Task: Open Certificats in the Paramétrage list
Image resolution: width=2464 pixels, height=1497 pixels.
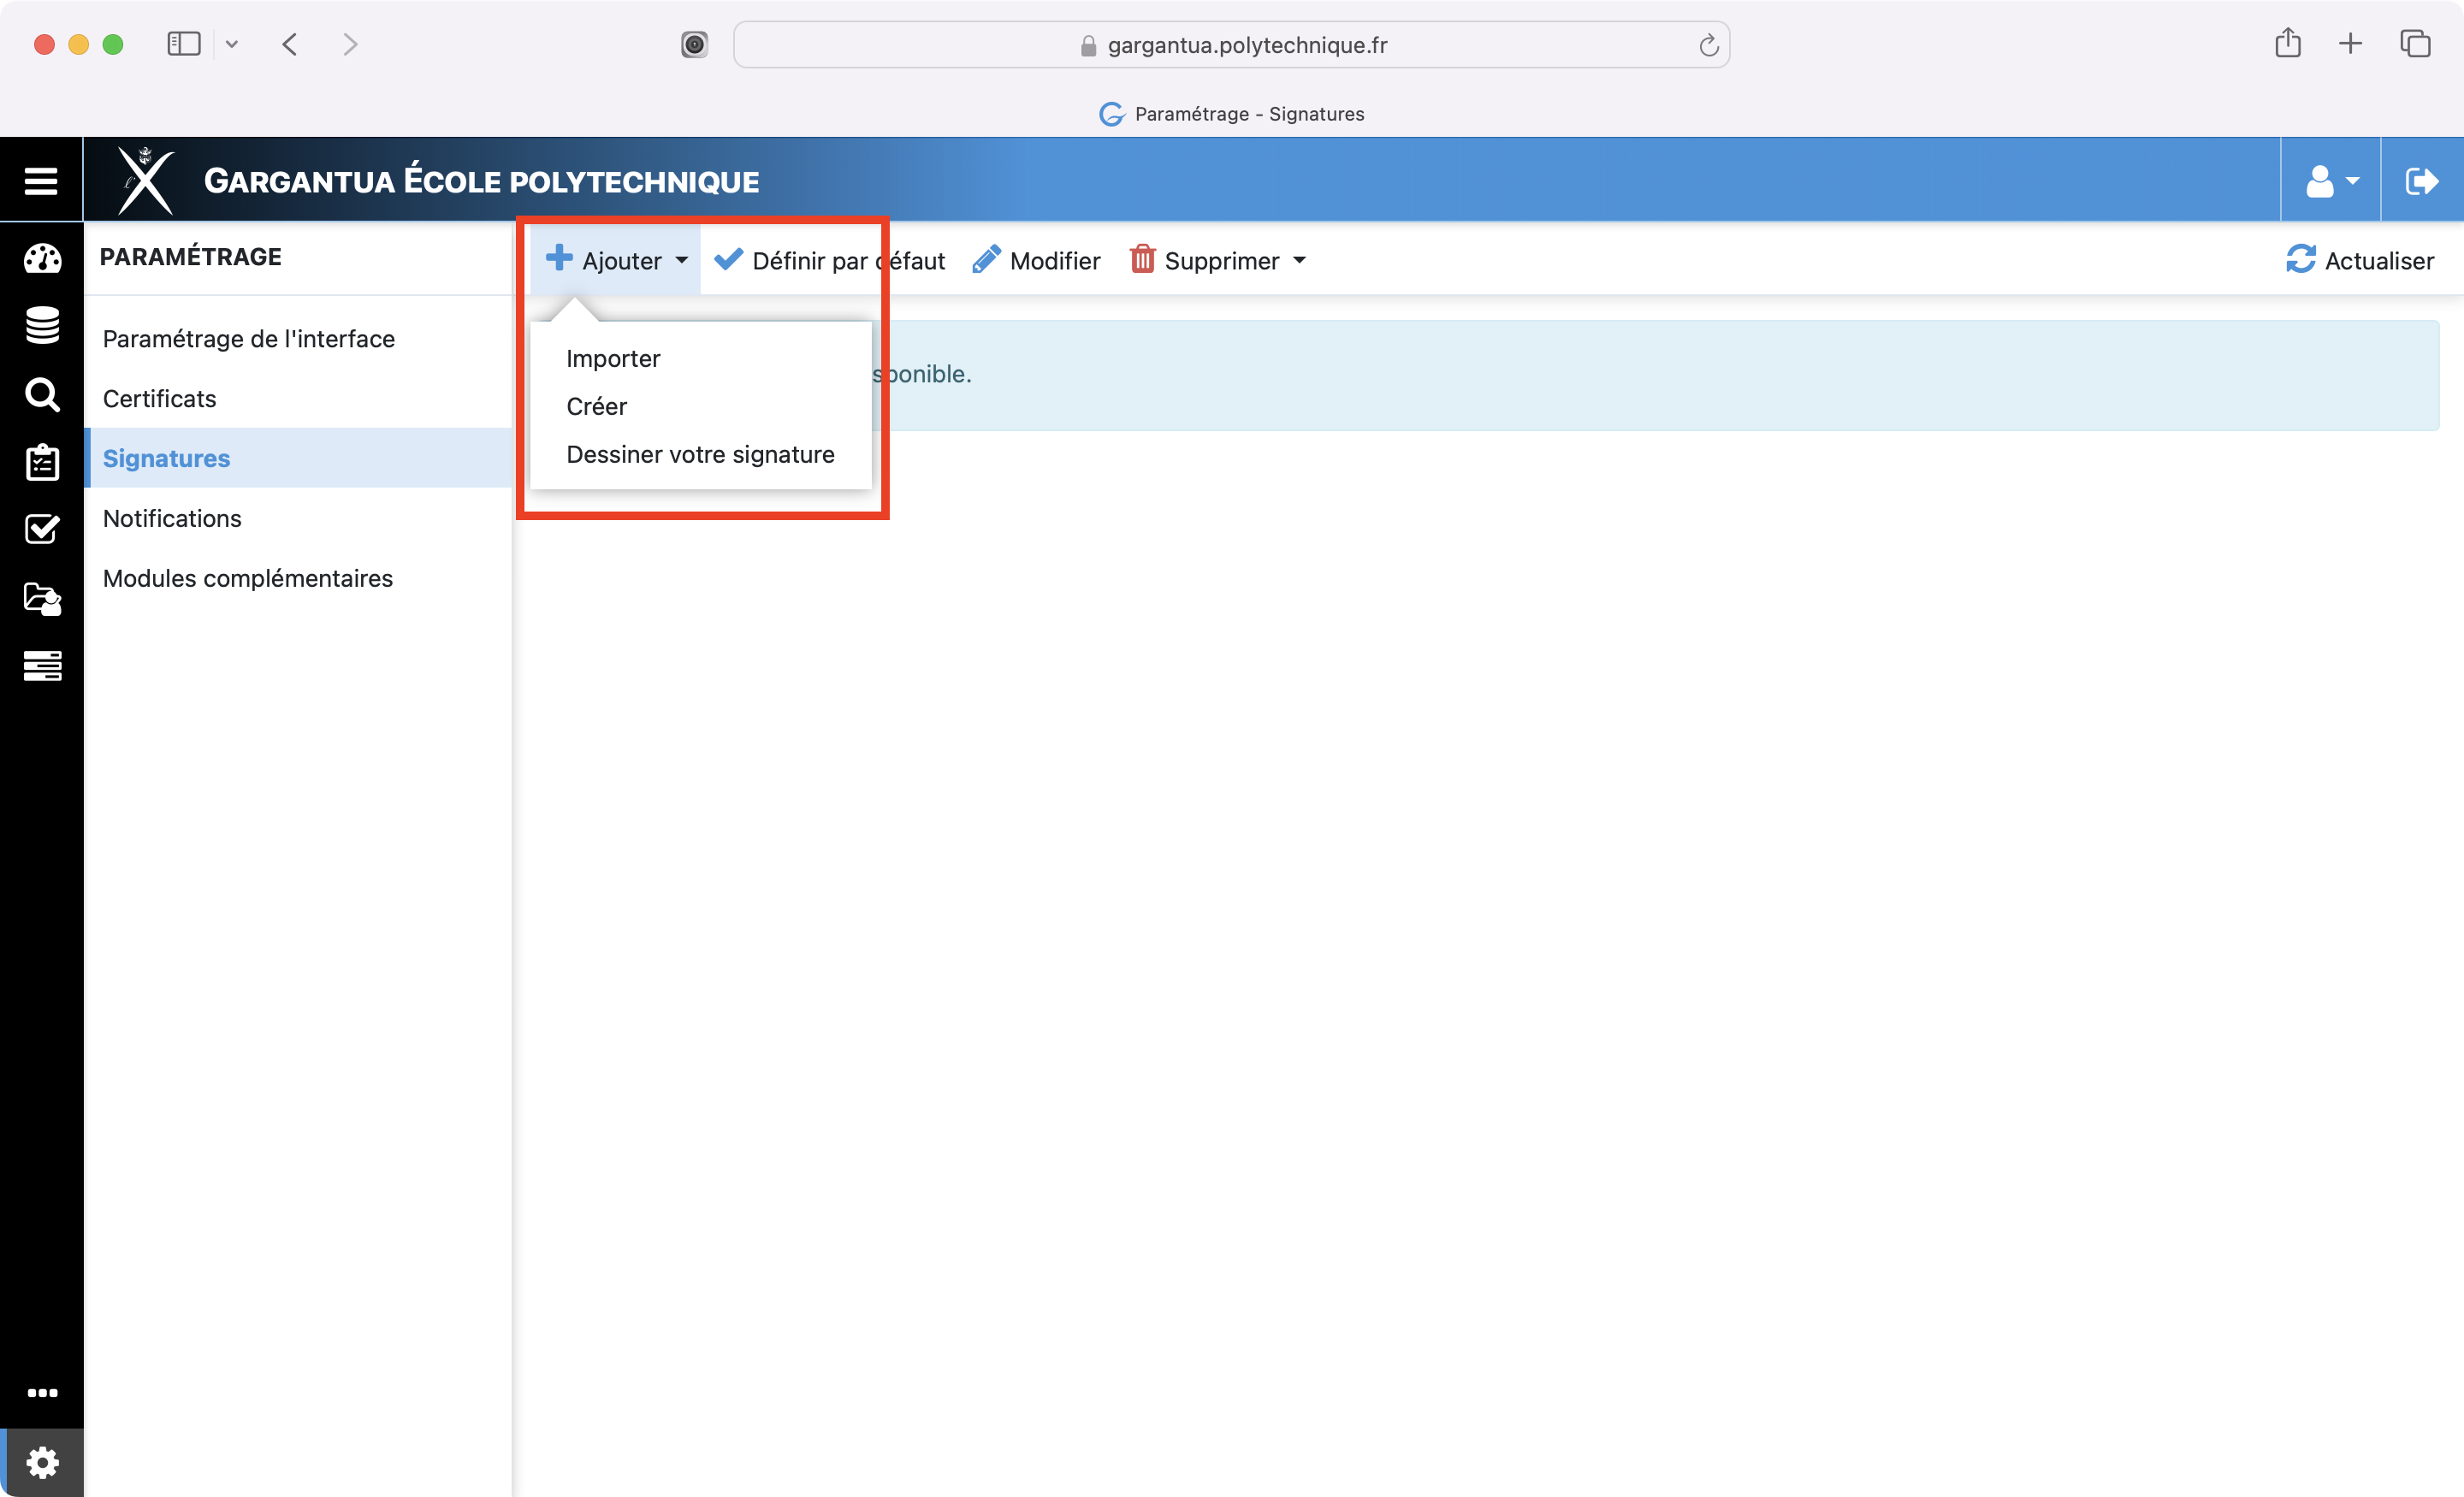Action: point(160,398)
